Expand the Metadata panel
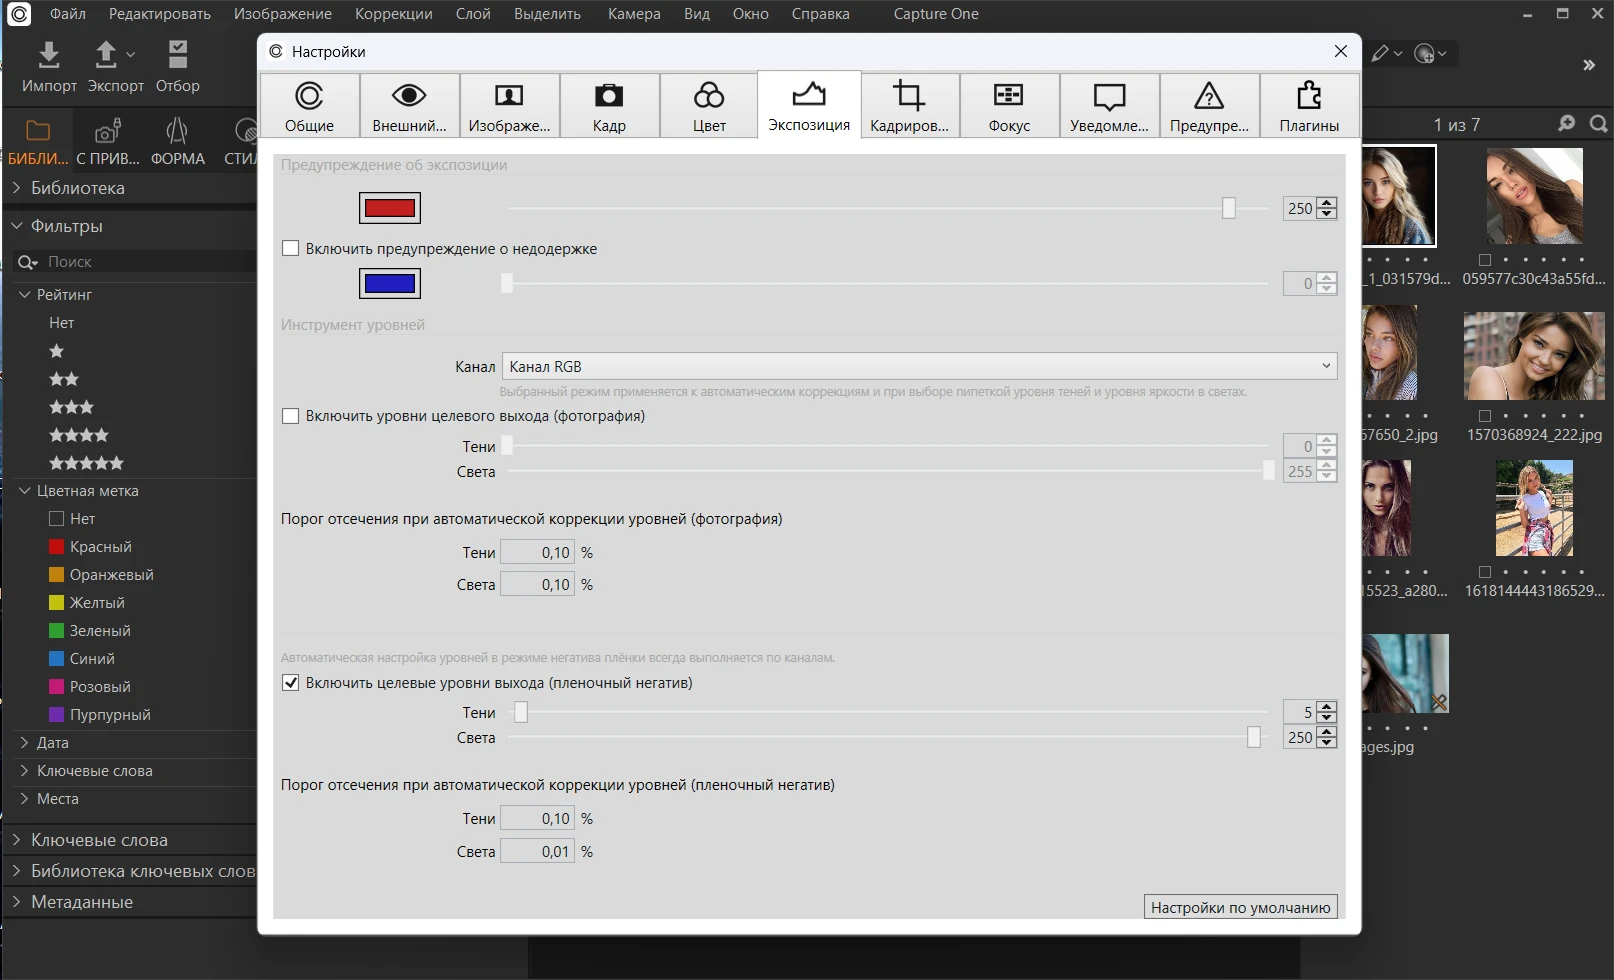This screenshot has height=980, width=1614. tap(81, 902)
